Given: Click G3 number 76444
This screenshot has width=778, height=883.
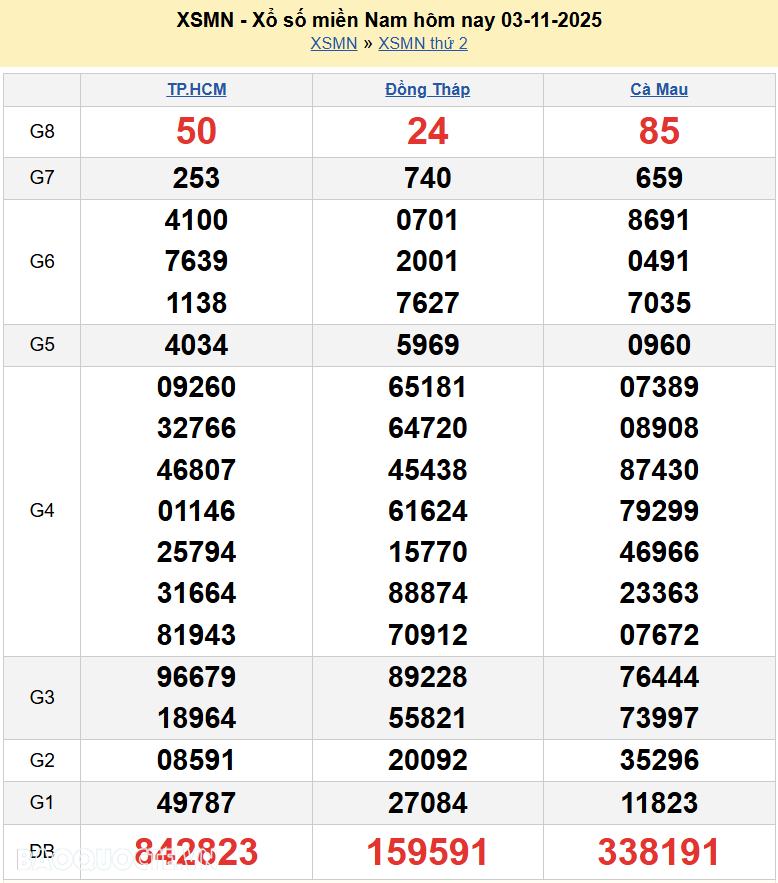Looking at the screenshot, I should point(659,677).
